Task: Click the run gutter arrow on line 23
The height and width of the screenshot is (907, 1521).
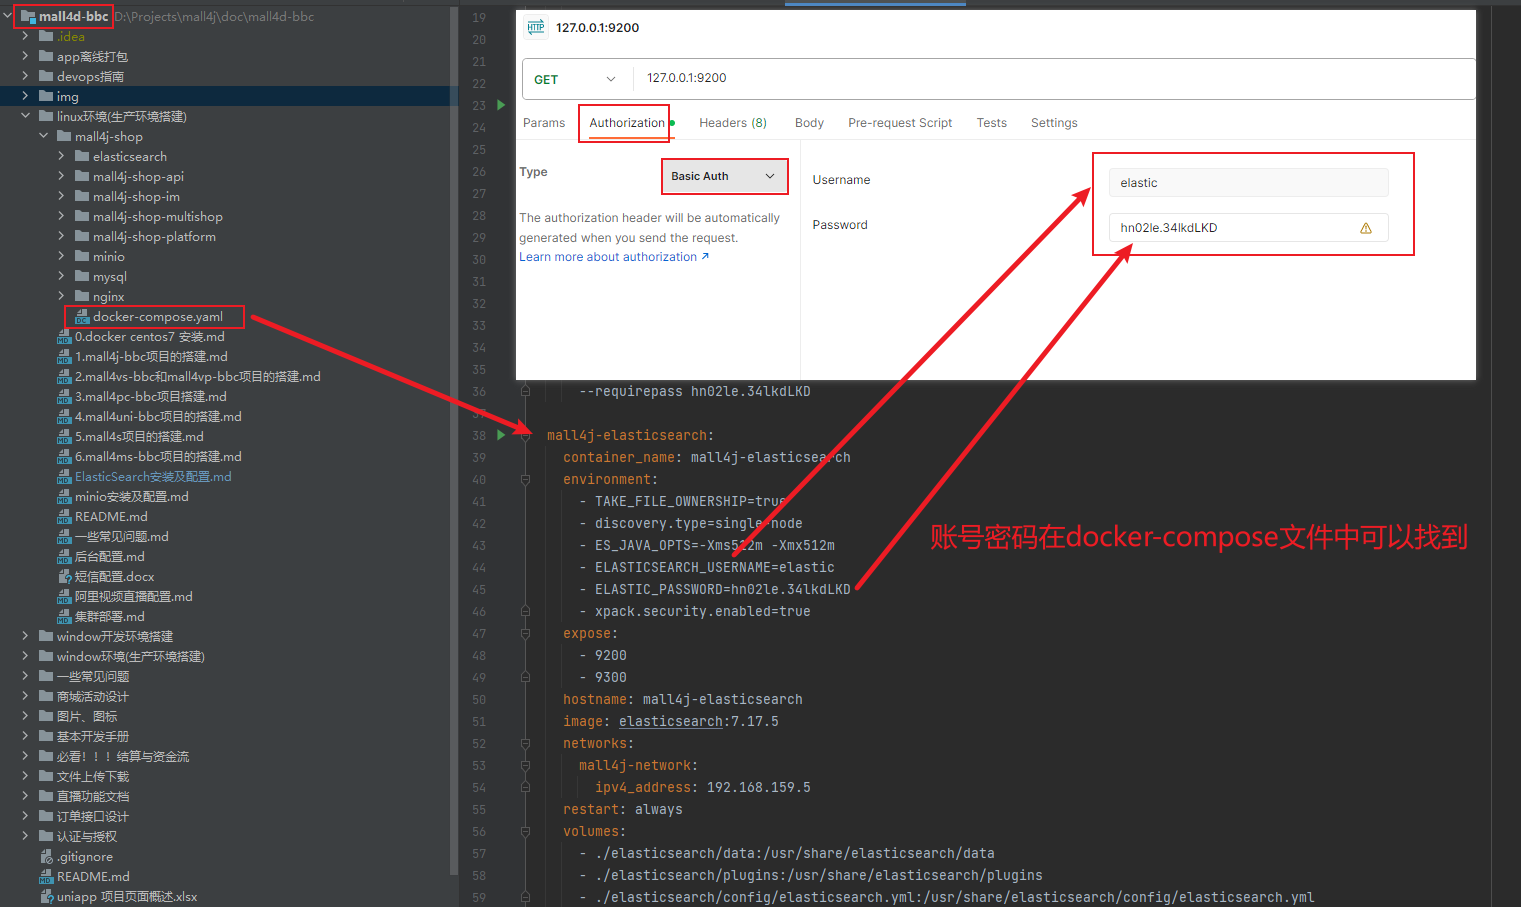Action: point(501,105)
